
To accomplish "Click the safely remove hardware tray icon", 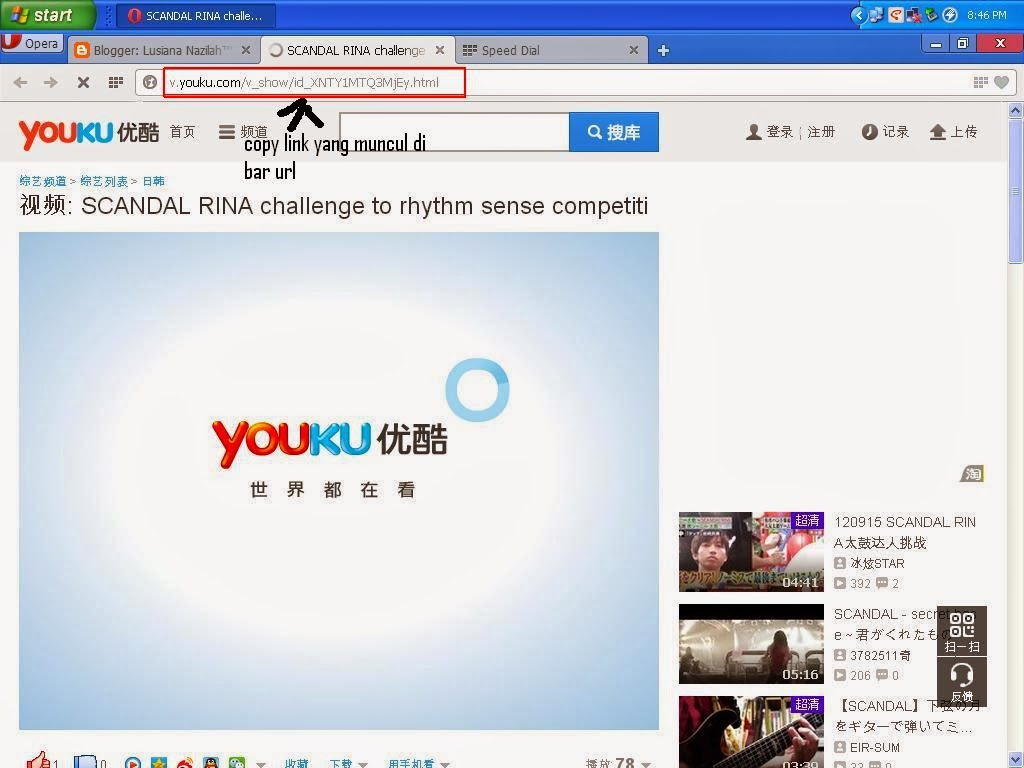I will coord(931,14).
